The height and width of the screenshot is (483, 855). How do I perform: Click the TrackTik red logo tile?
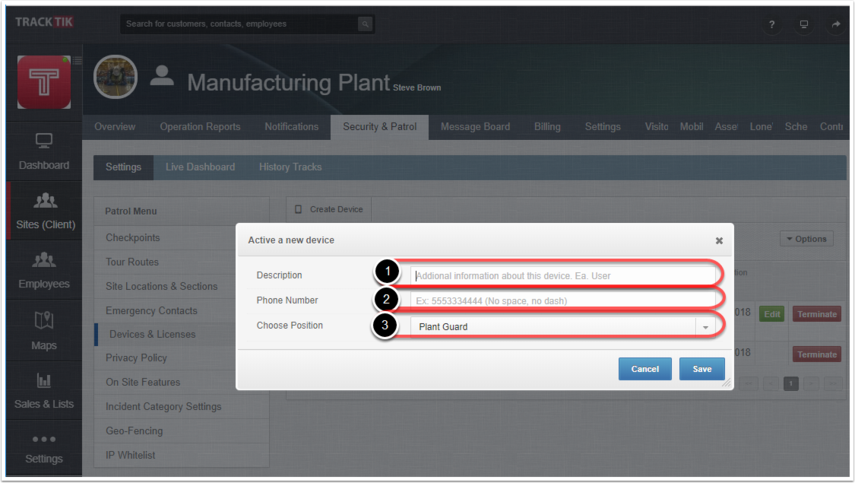[x=44, y=83]
